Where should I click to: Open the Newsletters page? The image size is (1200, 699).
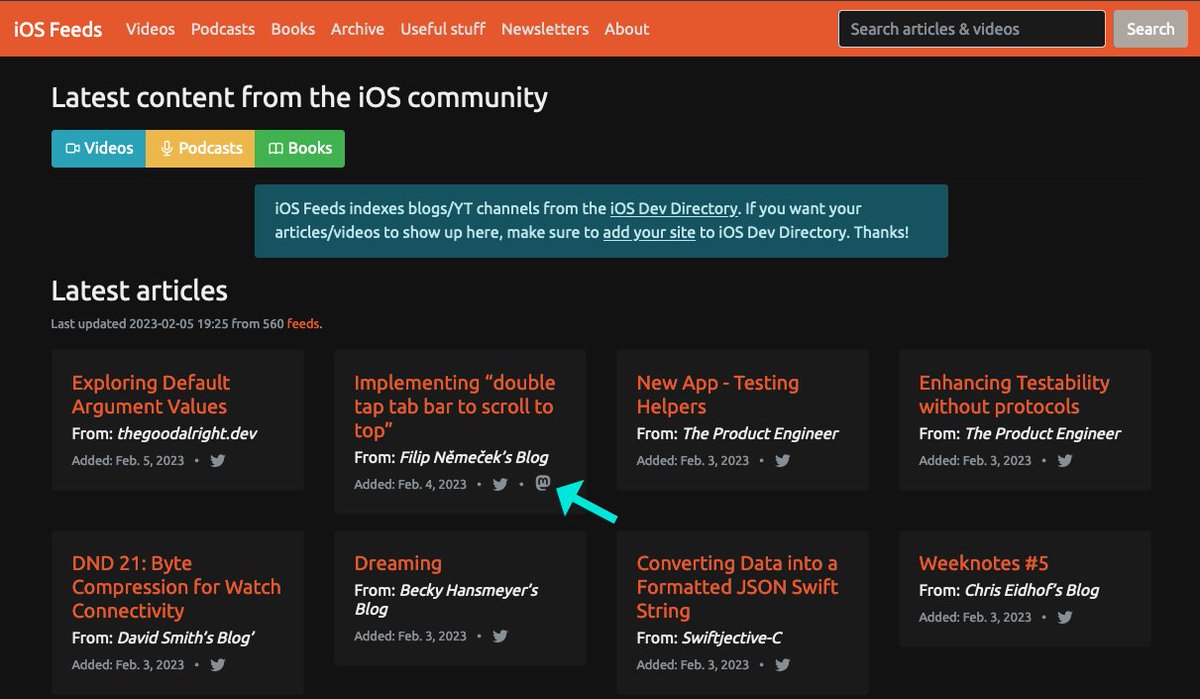545,29
